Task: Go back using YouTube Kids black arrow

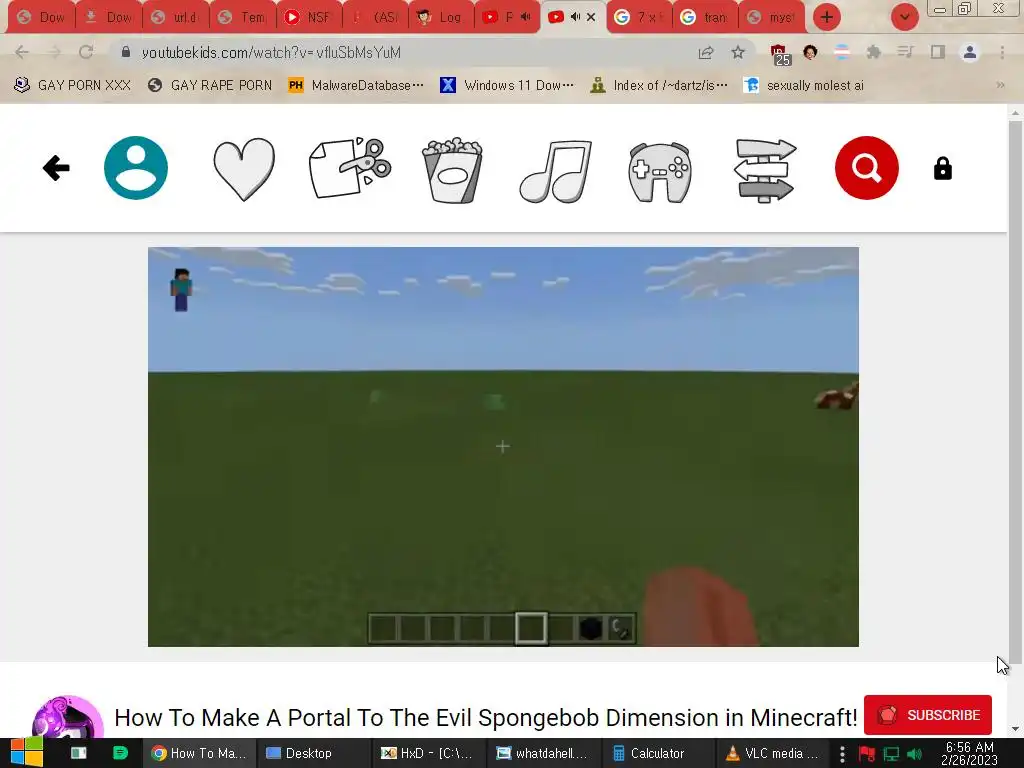Action: pos(56,168)
